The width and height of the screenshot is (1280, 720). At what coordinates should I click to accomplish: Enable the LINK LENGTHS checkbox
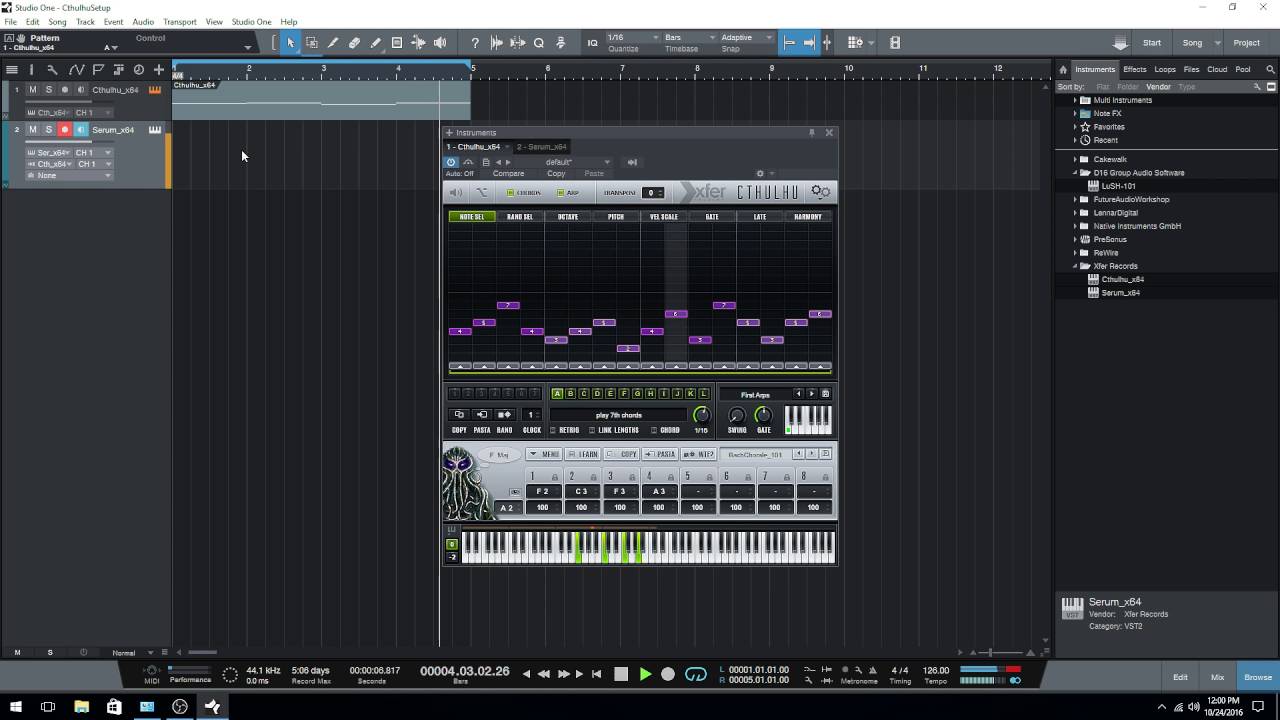(x=591, y=430)
